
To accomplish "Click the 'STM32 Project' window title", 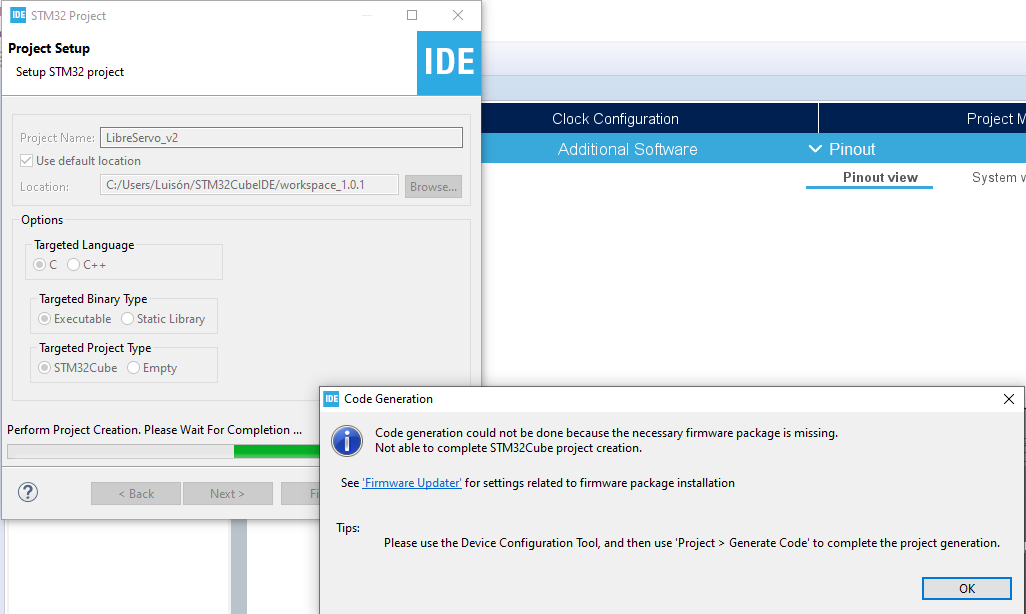I will [x=68, y=16].
